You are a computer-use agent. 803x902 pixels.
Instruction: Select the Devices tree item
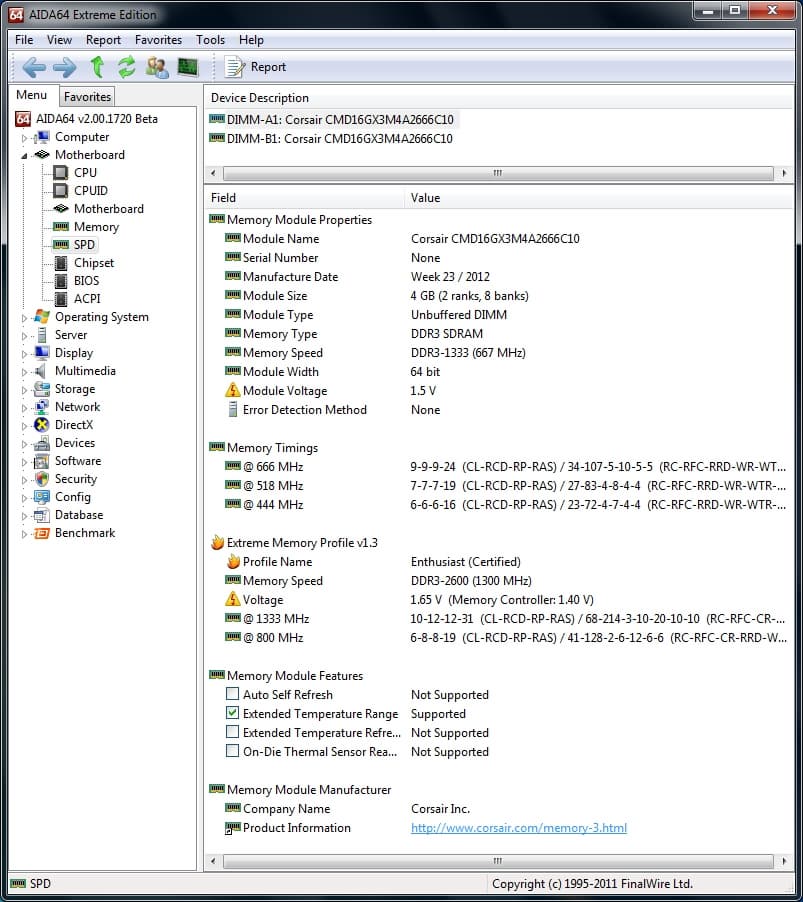[75, 443]
